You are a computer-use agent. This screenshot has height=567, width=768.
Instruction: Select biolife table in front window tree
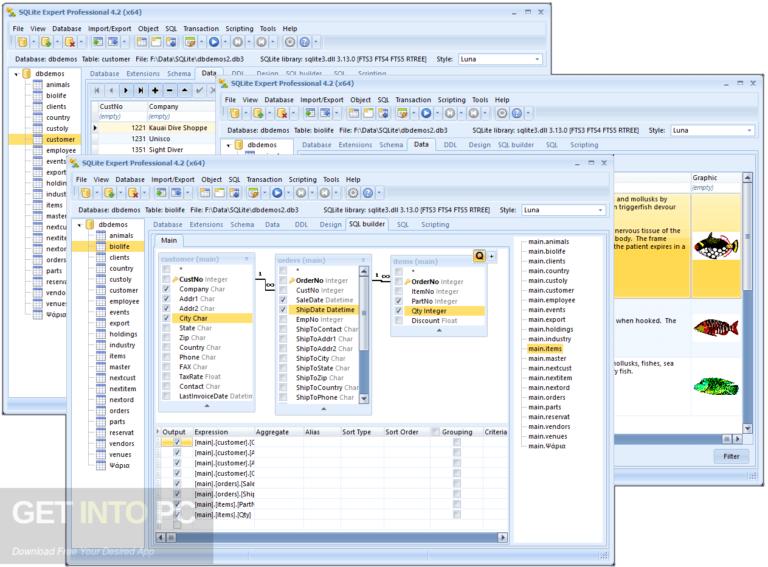click(x=120, y=246)
